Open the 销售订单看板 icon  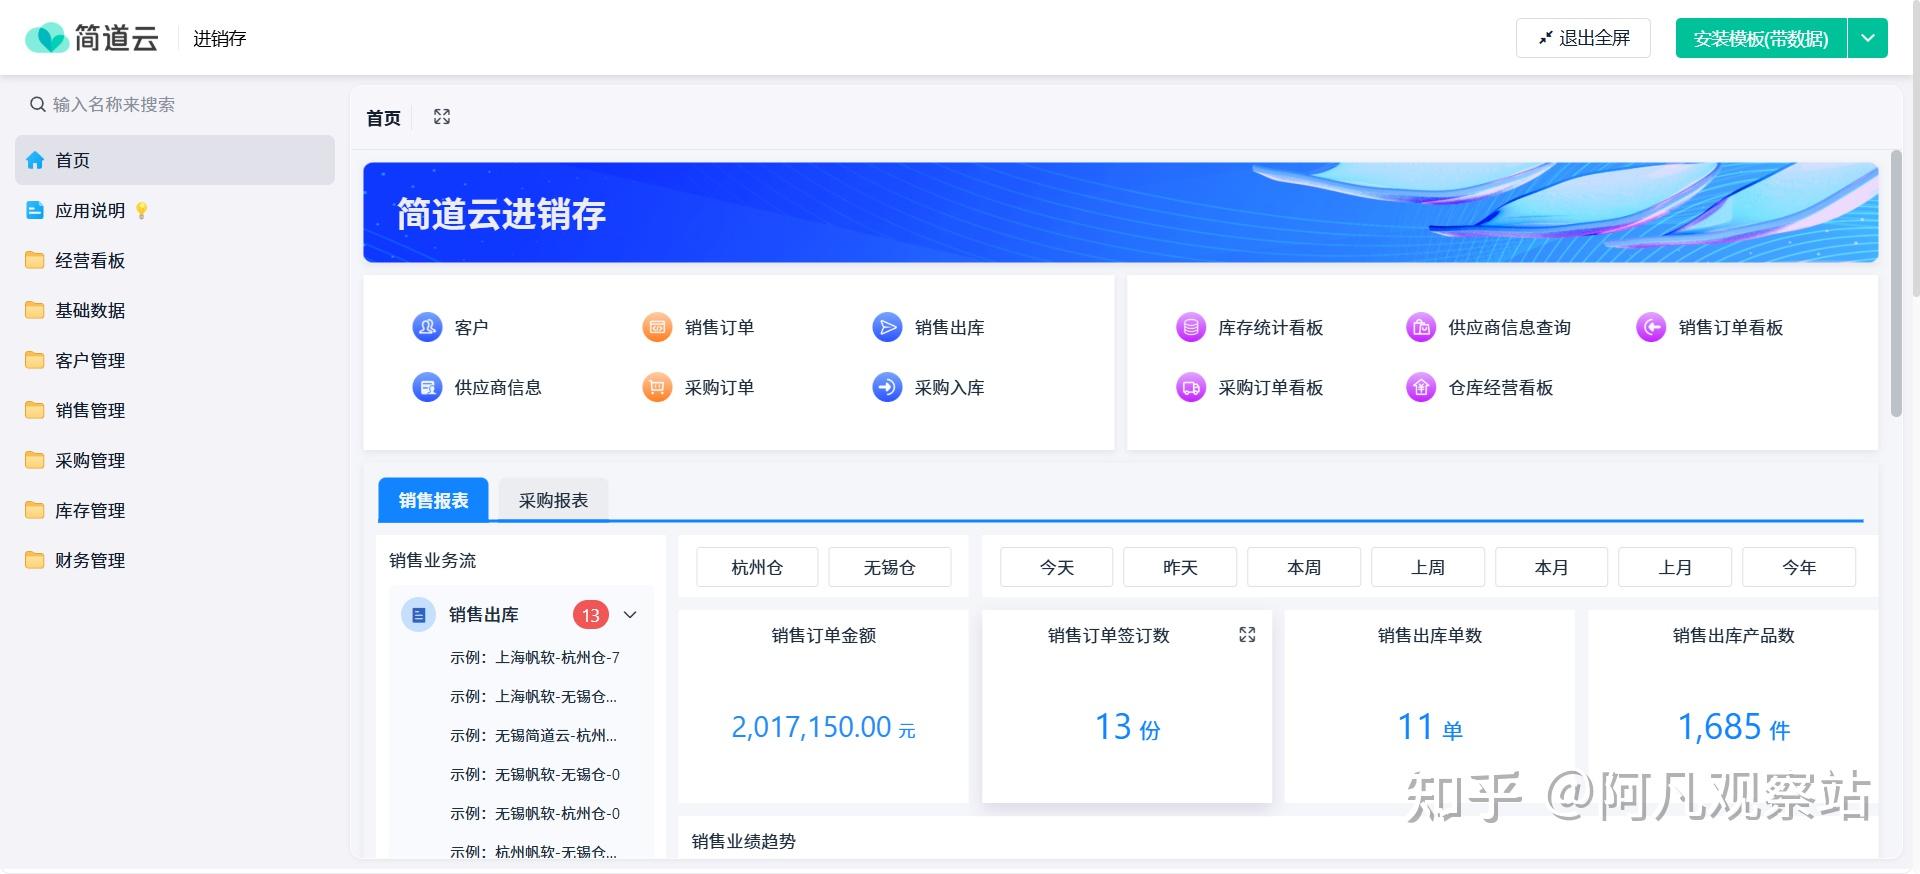coord(1651,327)
